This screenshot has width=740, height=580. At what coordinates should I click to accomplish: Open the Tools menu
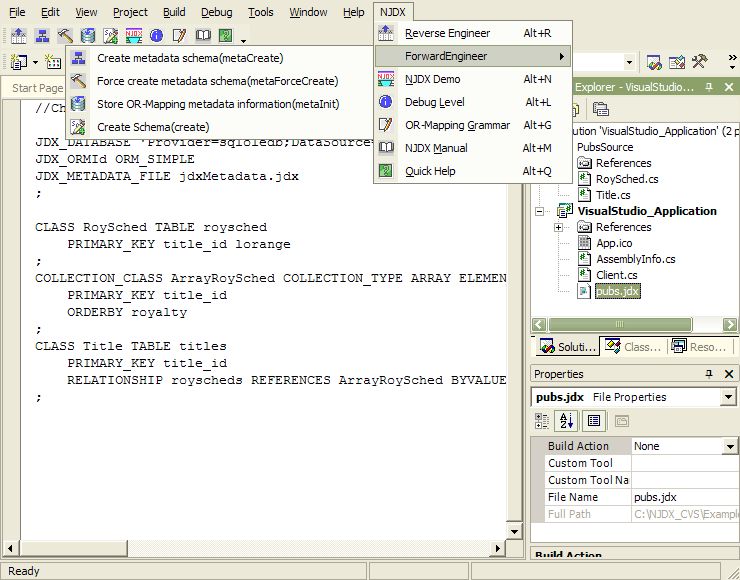click(x=261, y=12)
